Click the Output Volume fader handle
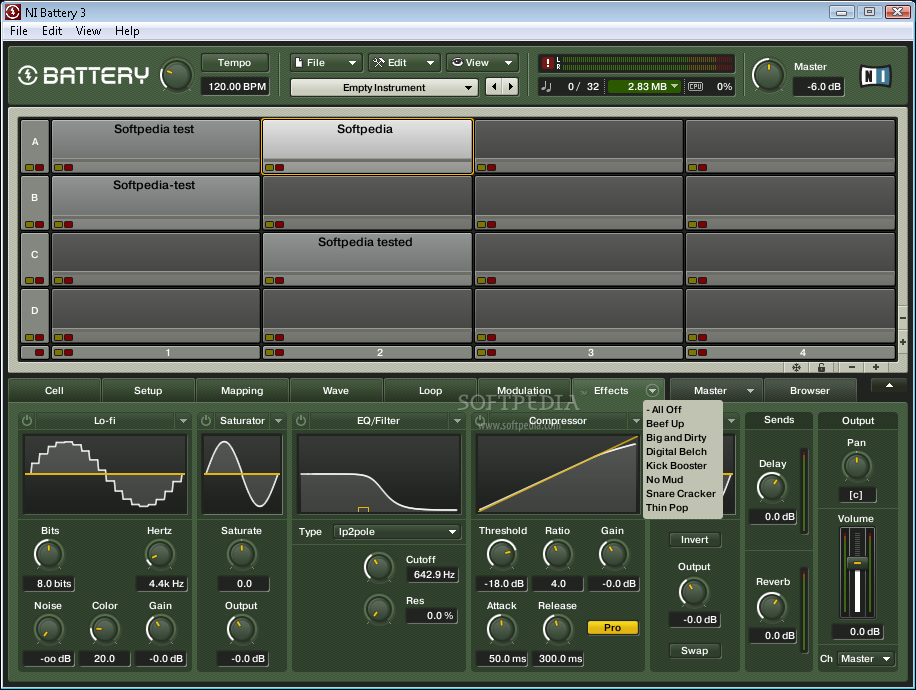The height and width of the screenshot is (690, 916). 857,562
